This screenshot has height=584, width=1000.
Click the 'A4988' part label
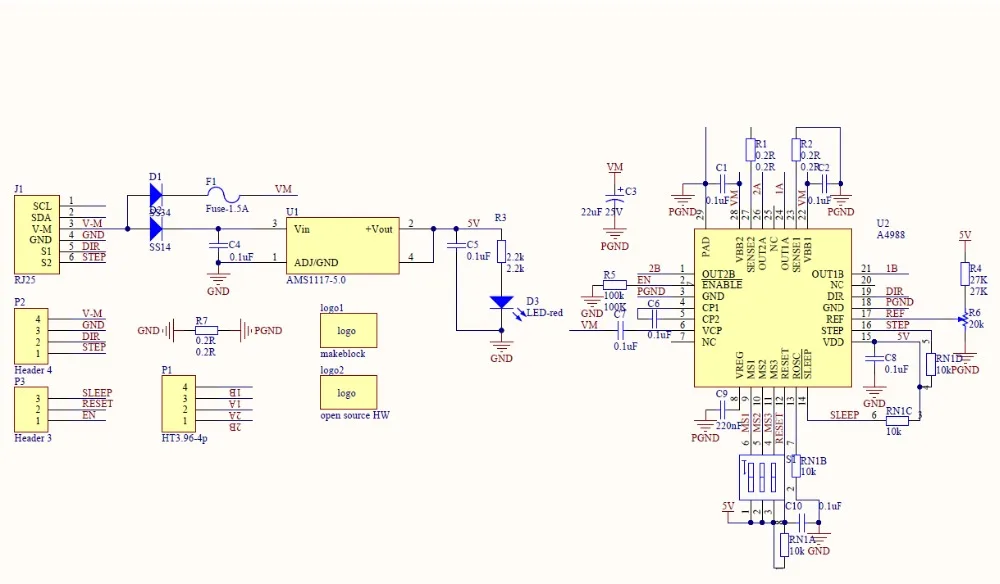coord(891,235)
